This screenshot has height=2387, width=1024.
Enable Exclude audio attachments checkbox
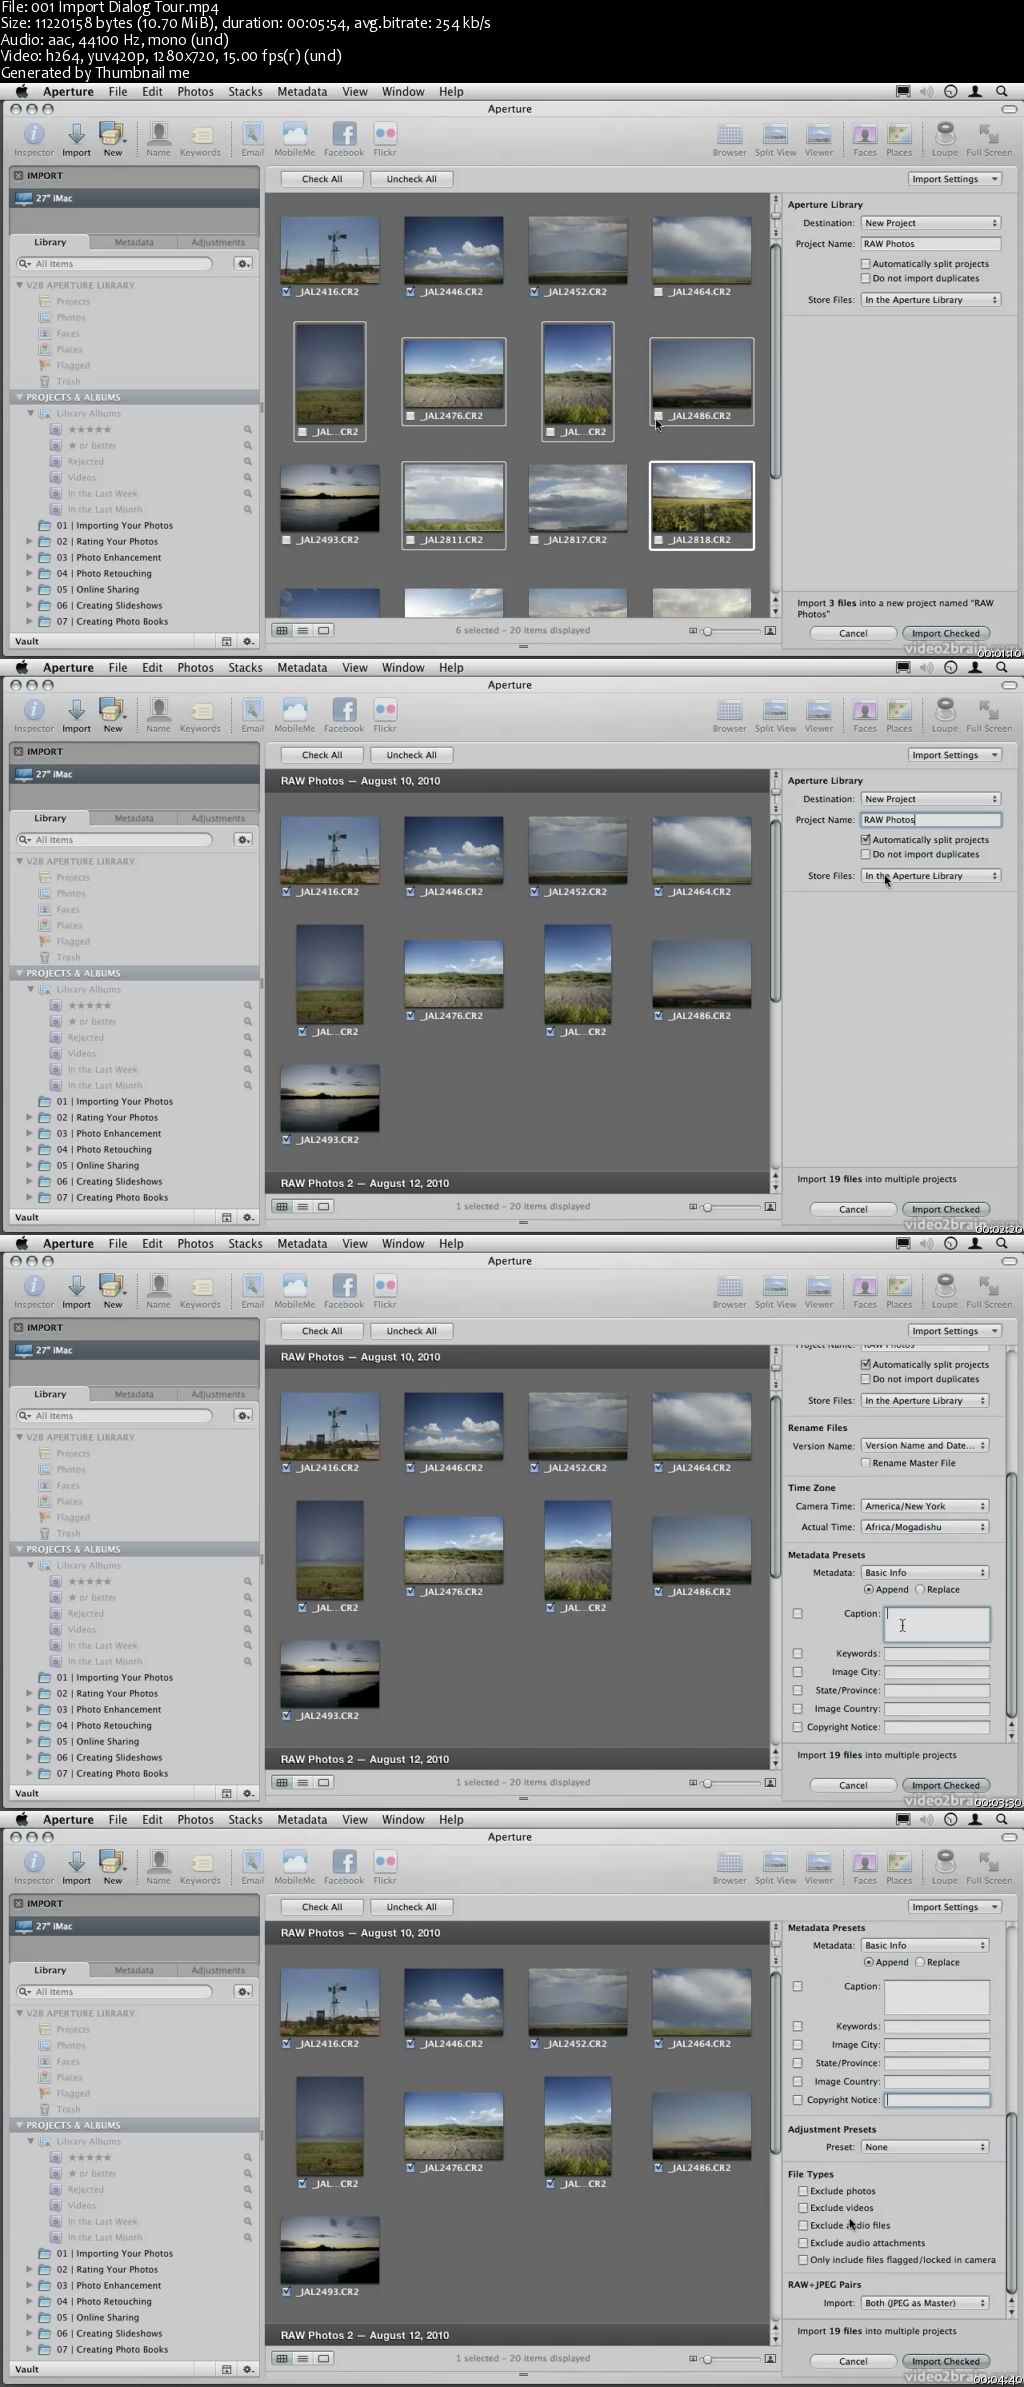(x=803, y=2243)
